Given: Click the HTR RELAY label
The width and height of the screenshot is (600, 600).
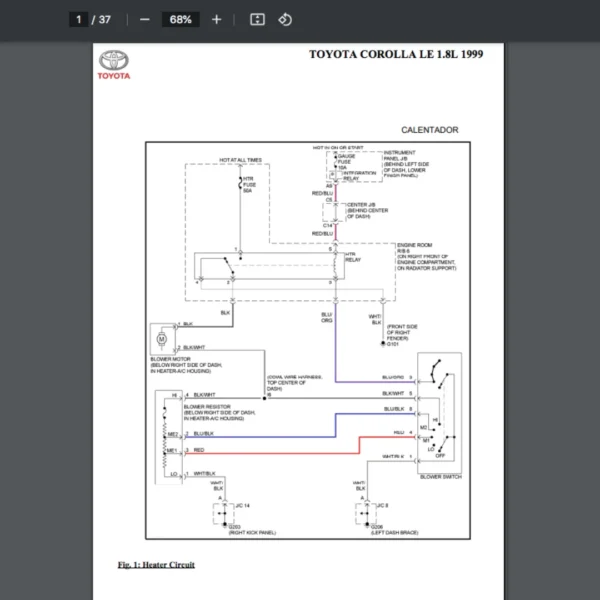Looking at the screenshot, I should tap(353, 257).
